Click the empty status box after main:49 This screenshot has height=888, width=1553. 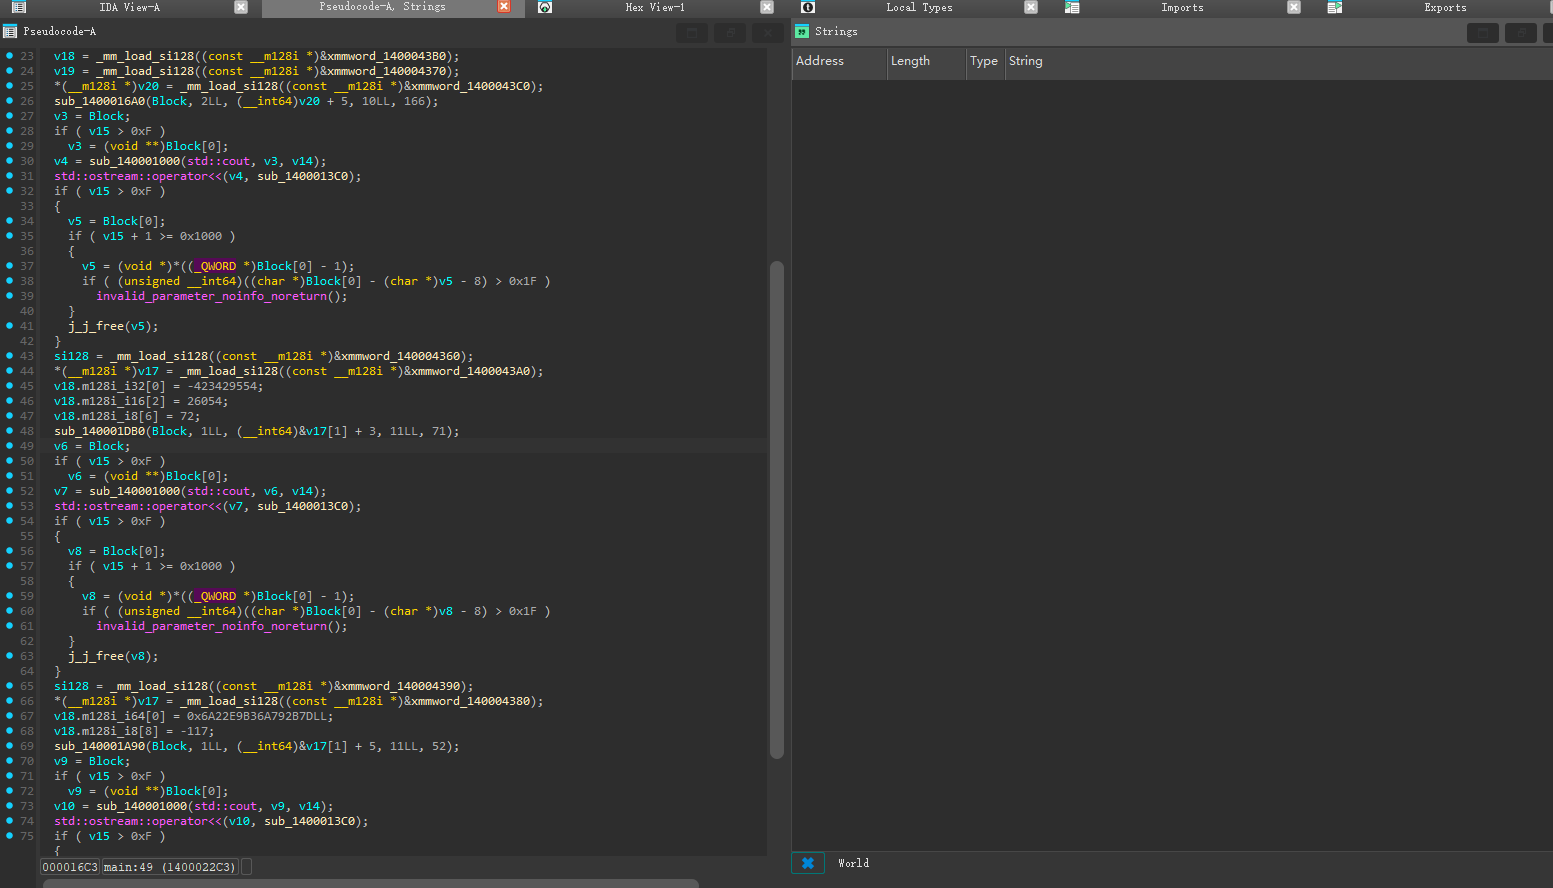(246, 867)
